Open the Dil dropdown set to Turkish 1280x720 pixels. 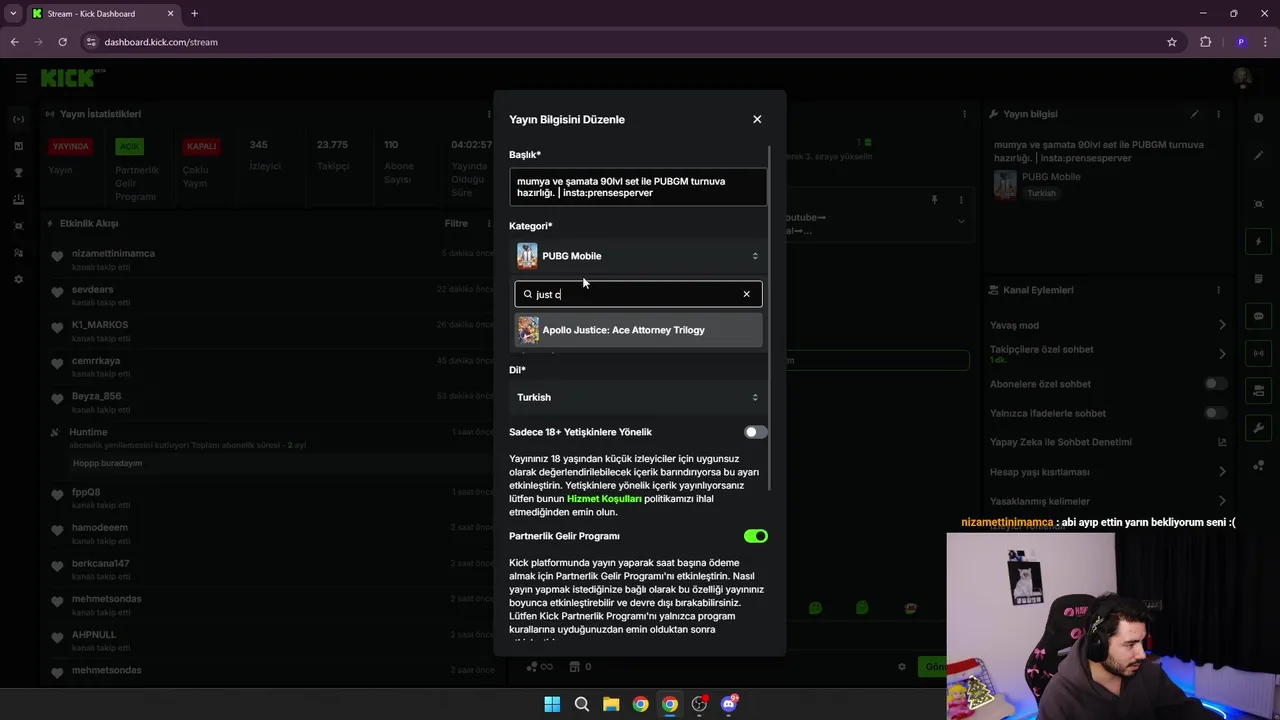coord(638,397)
